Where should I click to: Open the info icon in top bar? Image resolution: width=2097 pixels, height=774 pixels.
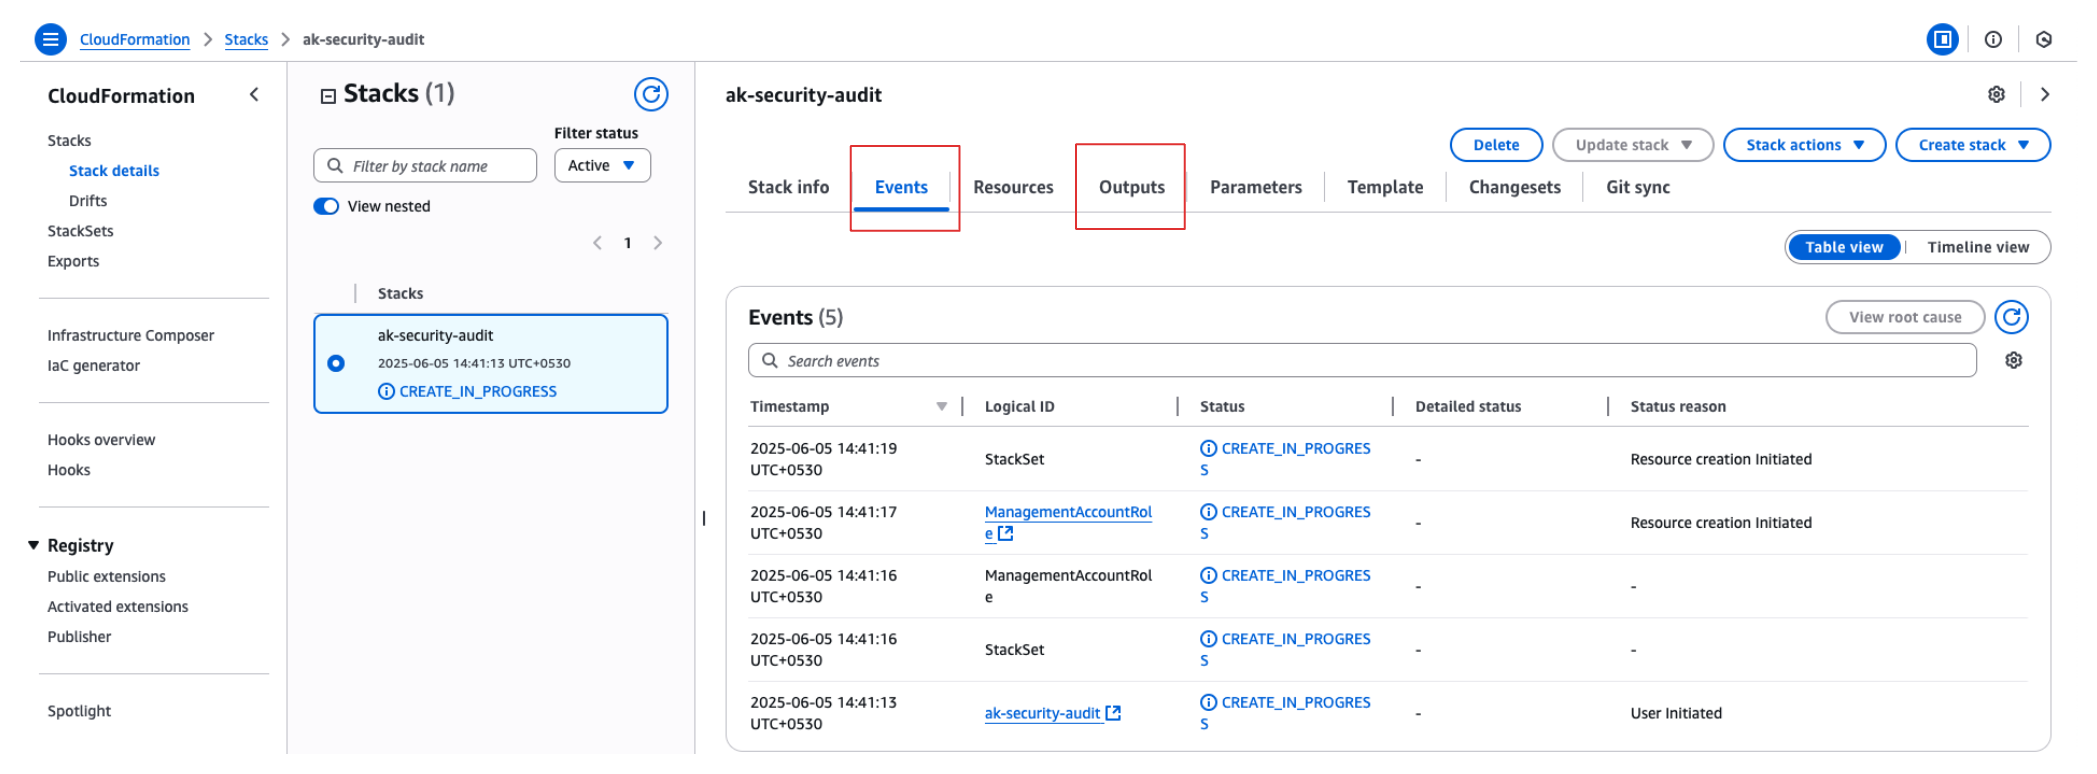pyautogui.click(x=1993, y=39)
